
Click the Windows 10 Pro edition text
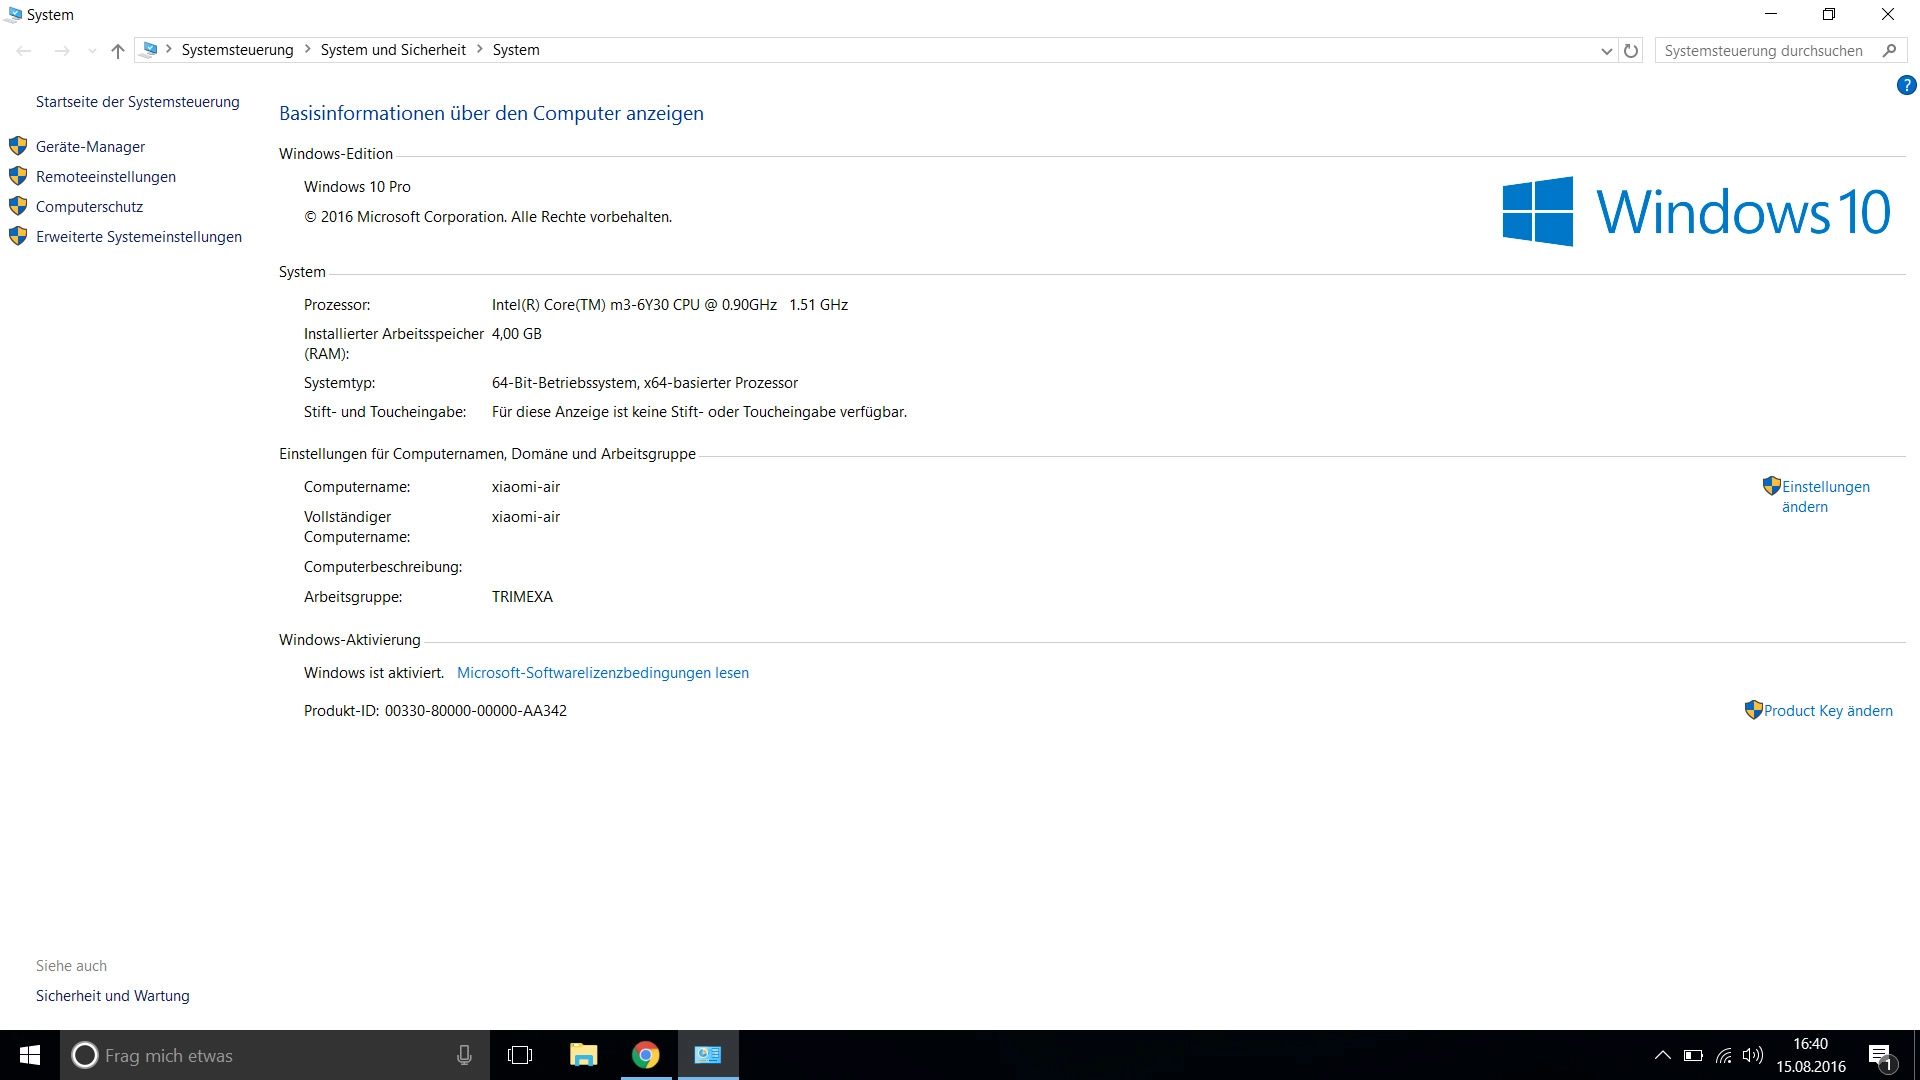pyautogui.click(x=357, y=187)
